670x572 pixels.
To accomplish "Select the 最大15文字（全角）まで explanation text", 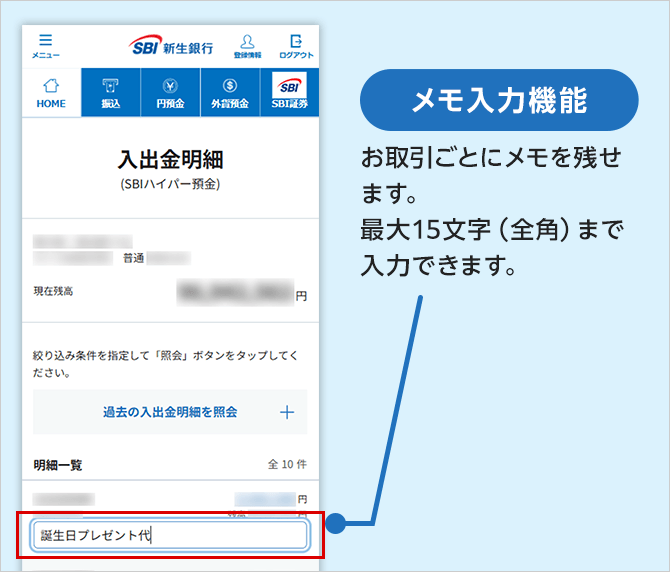I will pos(492,230).
